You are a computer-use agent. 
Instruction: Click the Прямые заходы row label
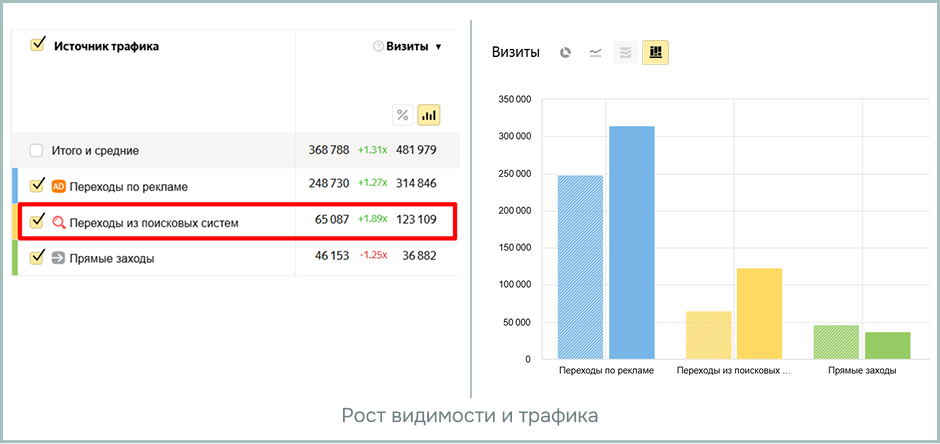tap(111, 258)
